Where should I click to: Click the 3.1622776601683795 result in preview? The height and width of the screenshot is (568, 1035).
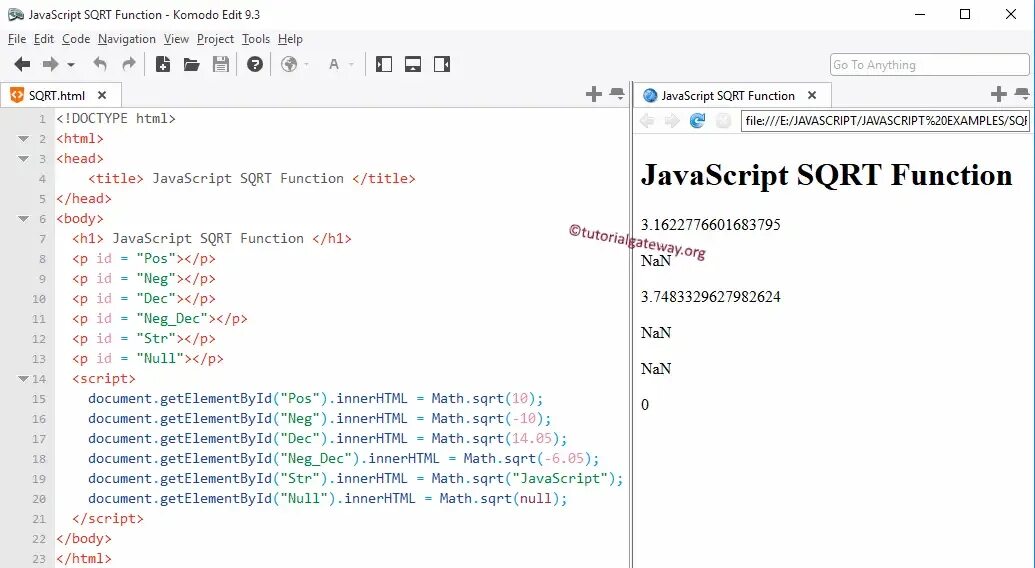point(710,225)
